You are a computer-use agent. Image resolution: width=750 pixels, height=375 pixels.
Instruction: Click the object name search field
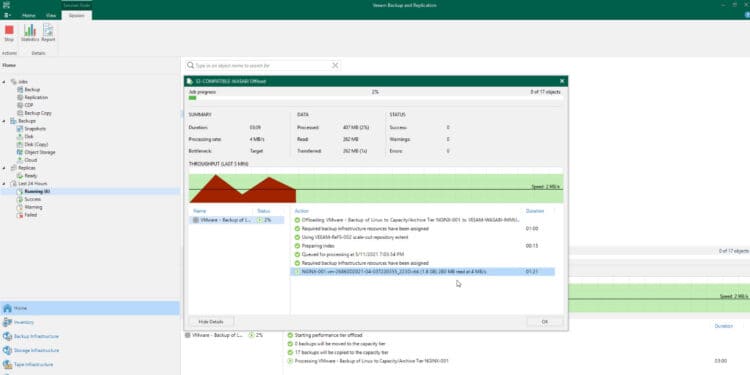258,66
